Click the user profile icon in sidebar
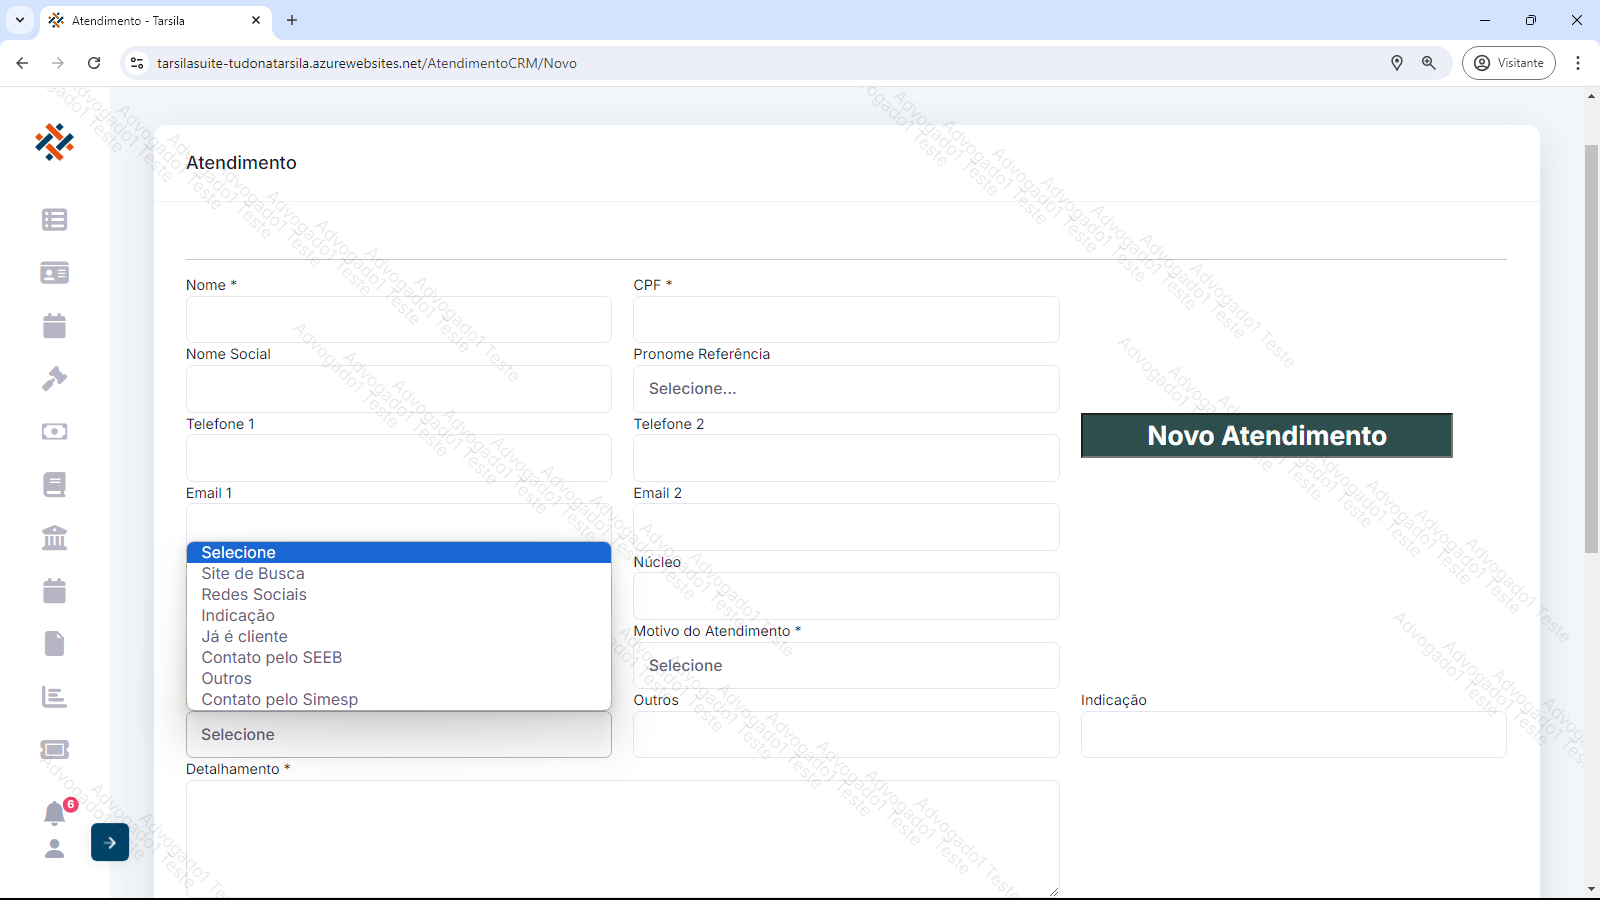The height and width of the screenshot is (900, 1600). pos(55,848)
